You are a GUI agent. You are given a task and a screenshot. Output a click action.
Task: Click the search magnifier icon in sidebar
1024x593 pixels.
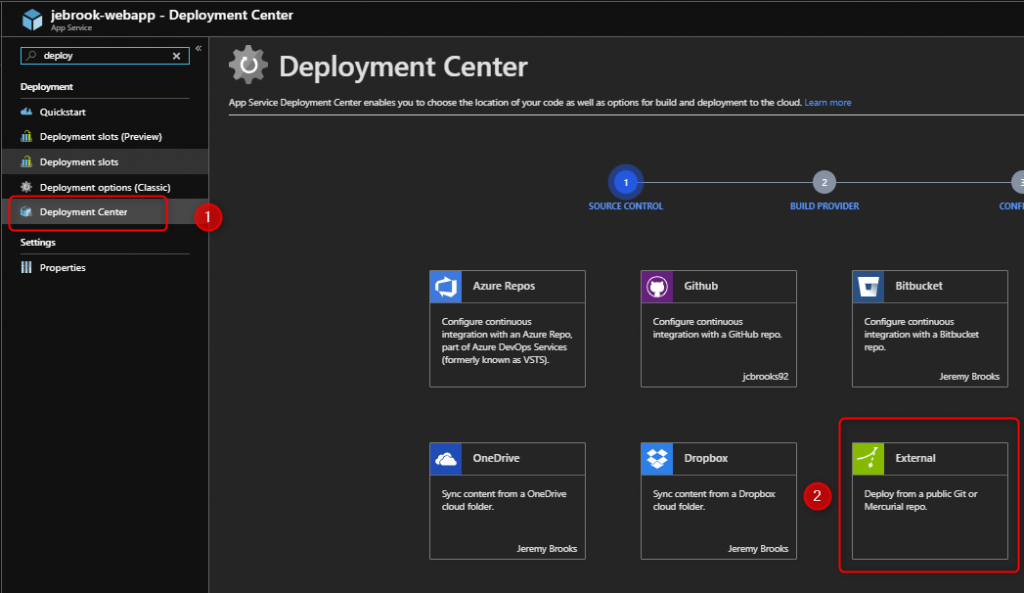click(x=31, y=56)
